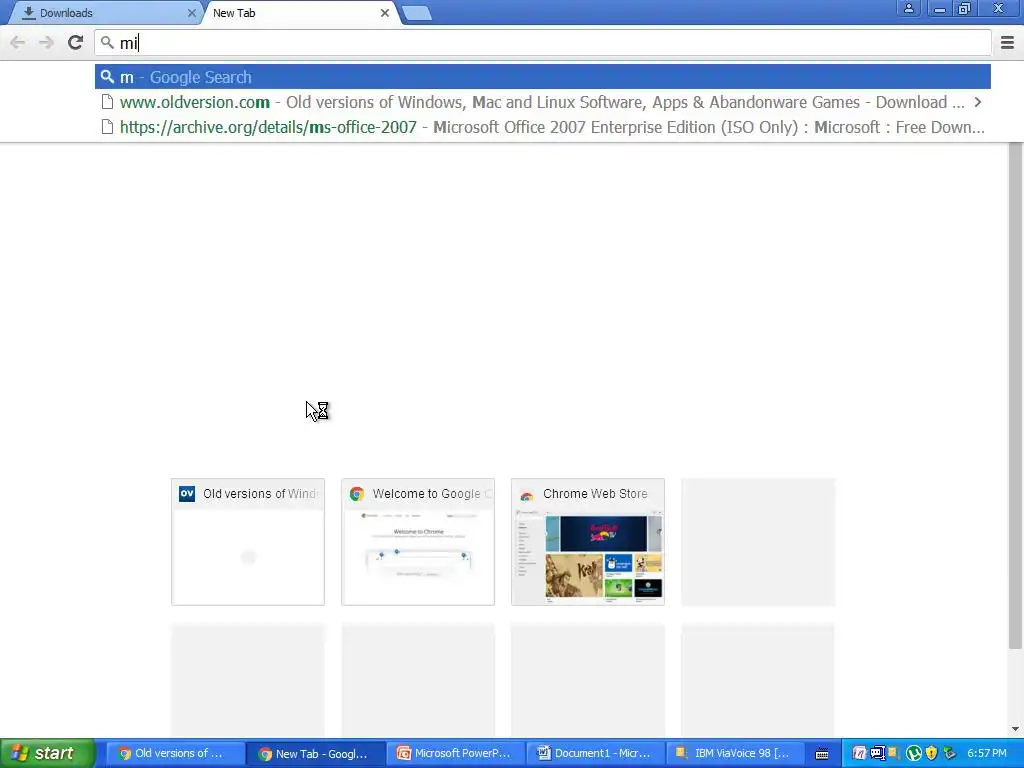The height and width of the screenshot is (768, 1024).
Task: Click the ViaVoice tray icon beside uTorrent
Action: (x=894, y=753)
